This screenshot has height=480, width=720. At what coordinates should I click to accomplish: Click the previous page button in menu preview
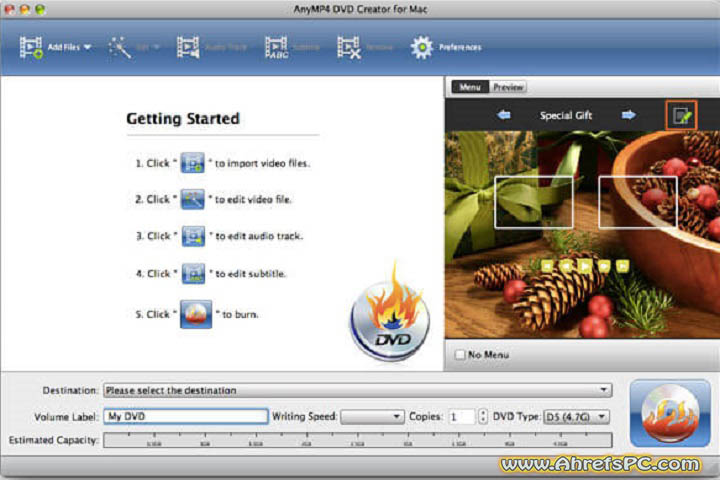coord(566,266)
